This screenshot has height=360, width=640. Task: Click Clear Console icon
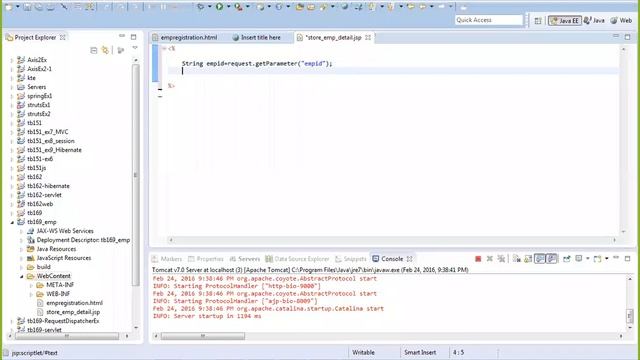pyautogui.click(x=517, y=259)
